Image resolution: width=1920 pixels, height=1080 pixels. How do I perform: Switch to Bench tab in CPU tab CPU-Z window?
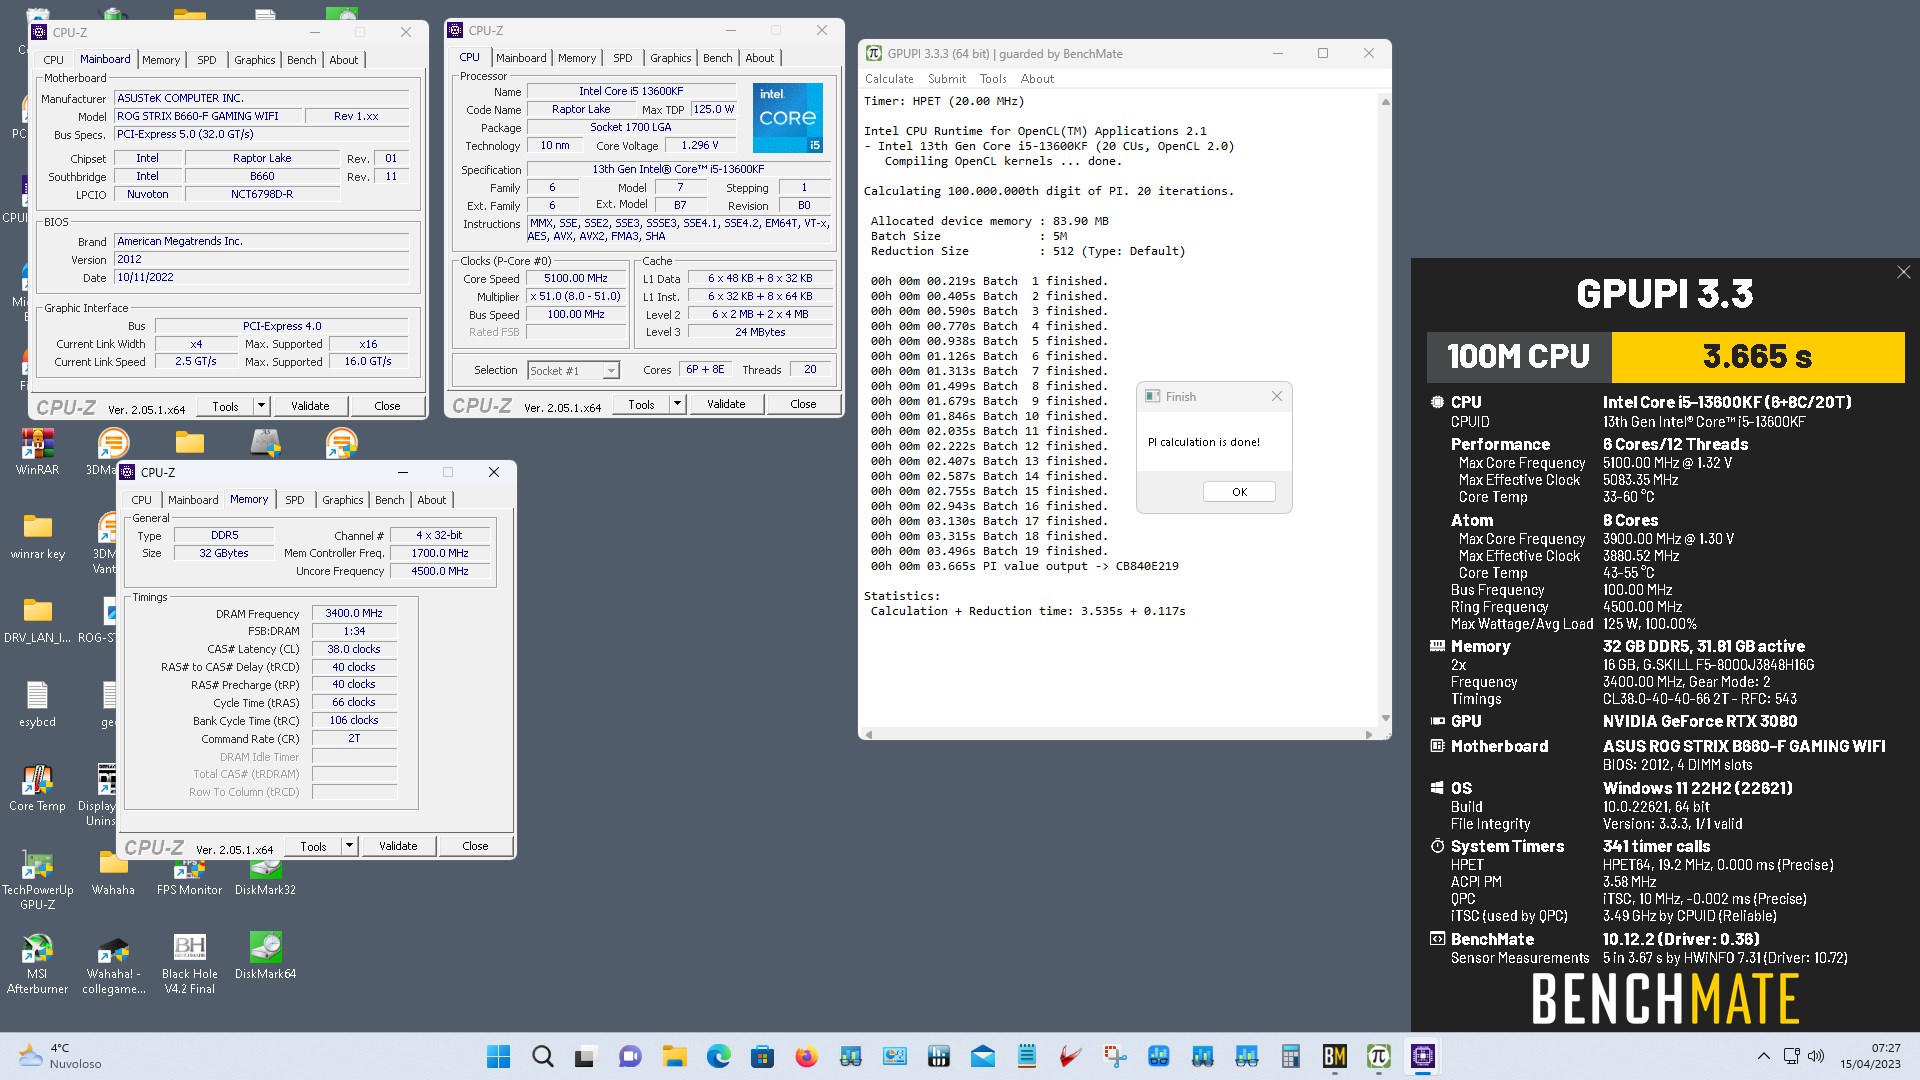pyautogui.click(x=717, y=58)
